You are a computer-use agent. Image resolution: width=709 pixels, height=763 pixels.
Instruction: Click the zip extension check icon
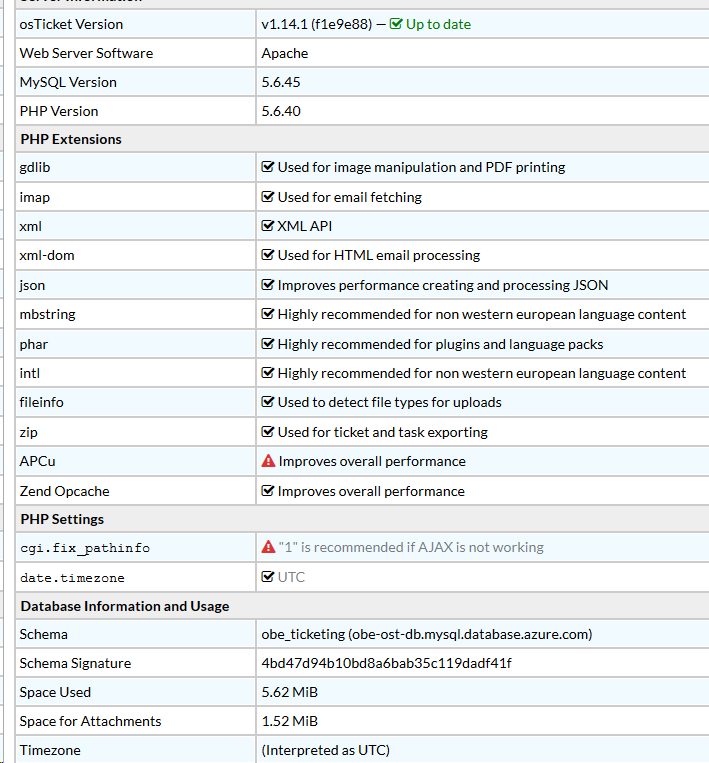[x=268, y=432]
